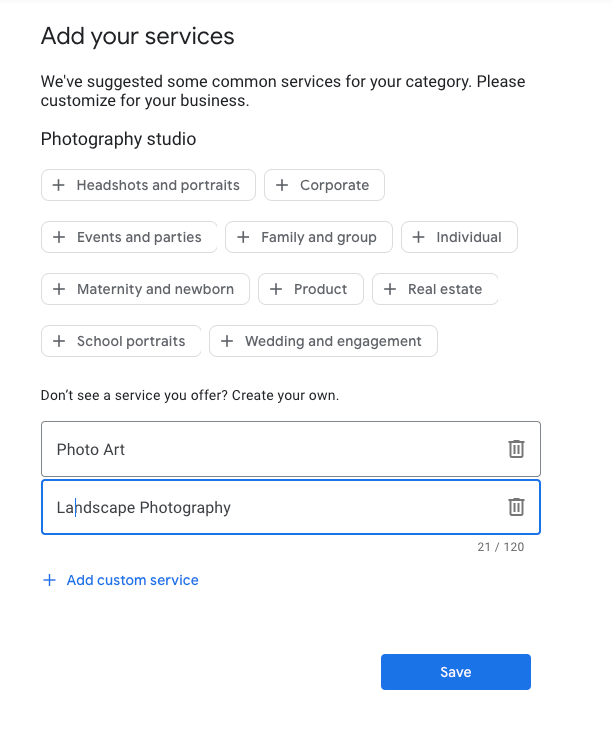The width and height of the screenshot is (612, 729).
Task: Click plus icon on Product chip
Action: pos(276,289)
